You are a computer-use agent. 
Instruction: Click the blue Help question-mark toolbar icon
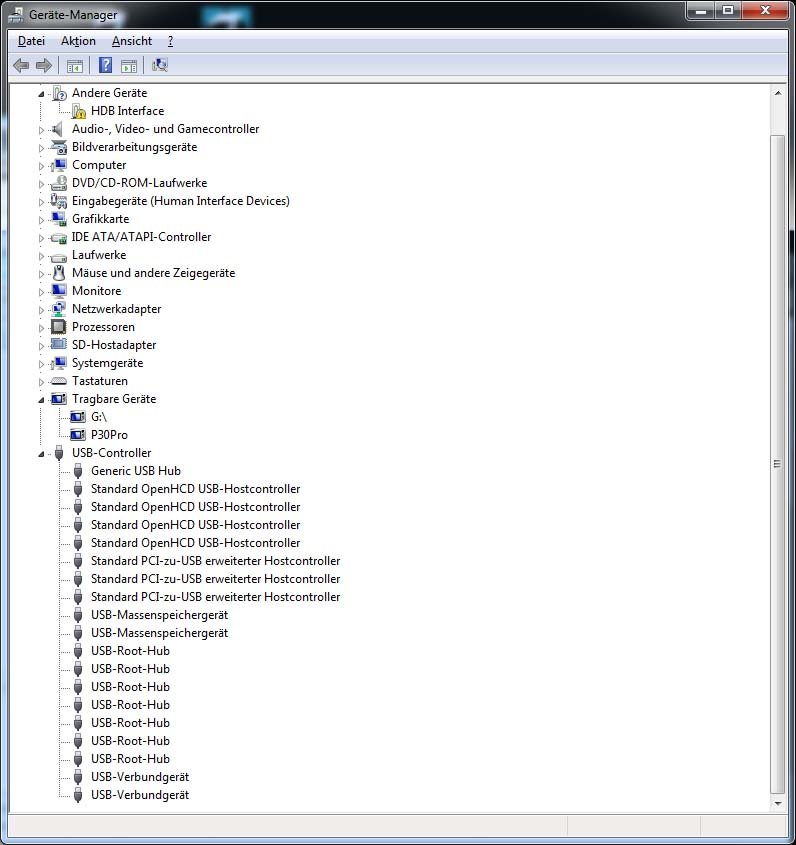pos(105,65)
